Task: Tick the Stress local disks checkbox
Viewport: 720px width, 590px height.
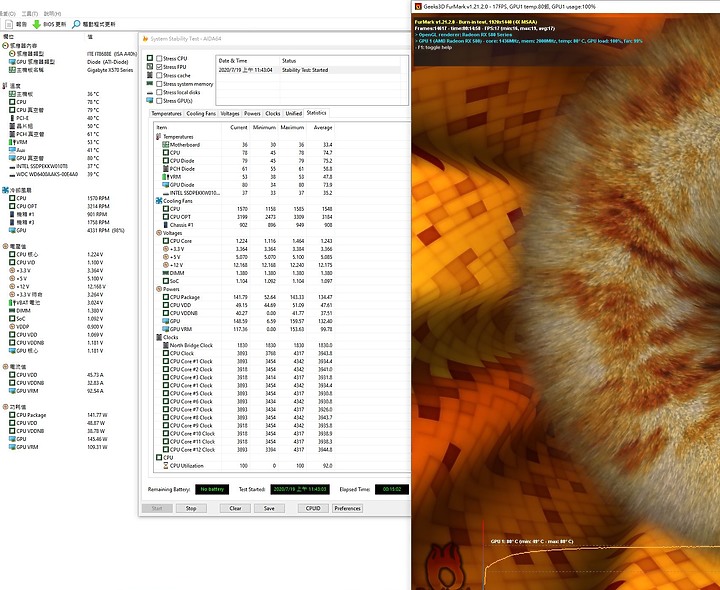Action: (159, 92)
